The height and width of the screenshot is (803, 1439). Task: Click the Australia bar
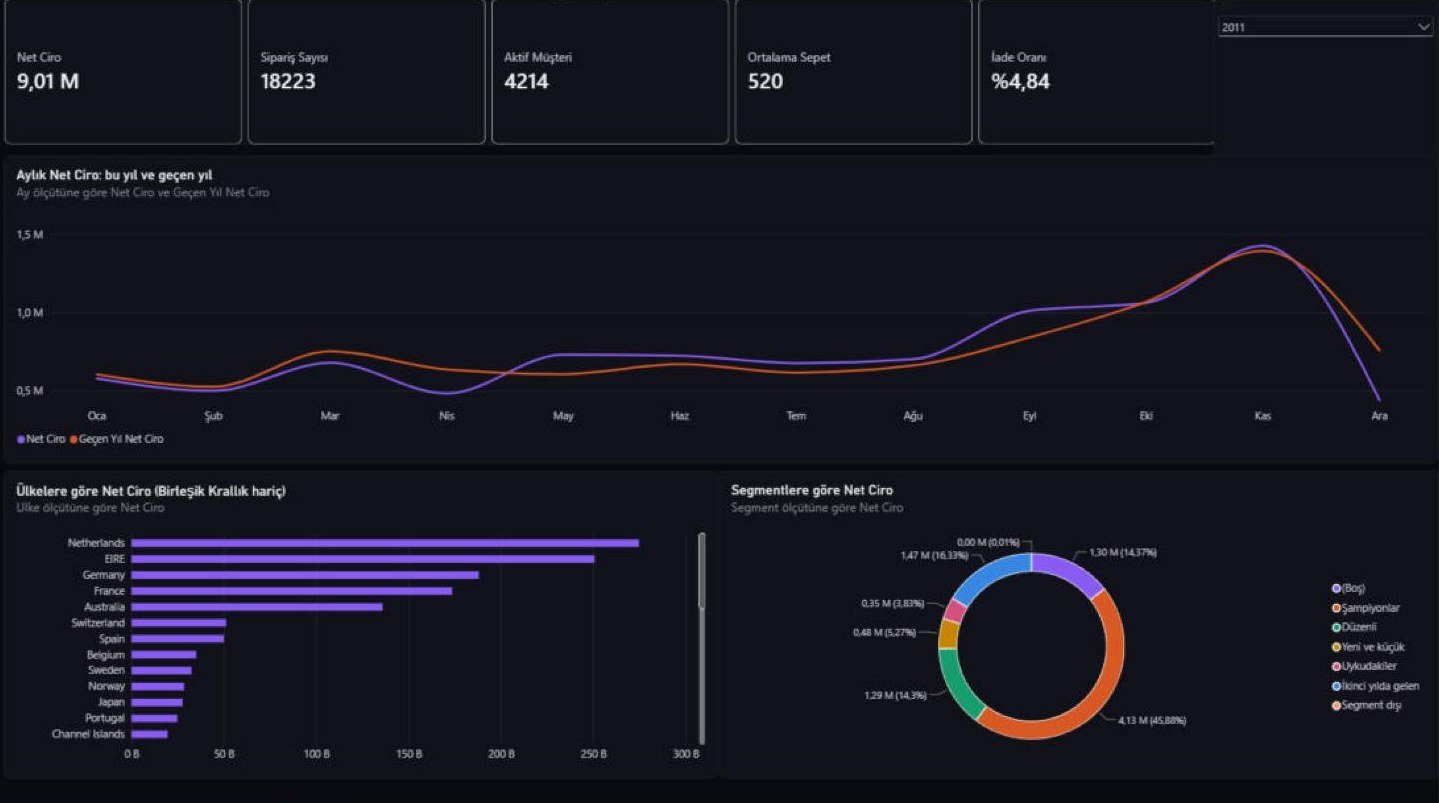pyautogui.click(x=257, y=607)
